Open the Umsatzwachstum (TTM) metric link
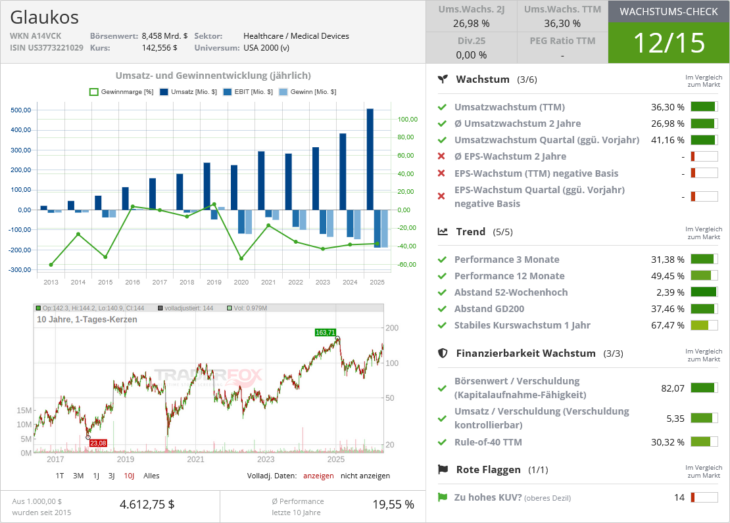Screen dimensions: 730x523 (x=509, y=107)
